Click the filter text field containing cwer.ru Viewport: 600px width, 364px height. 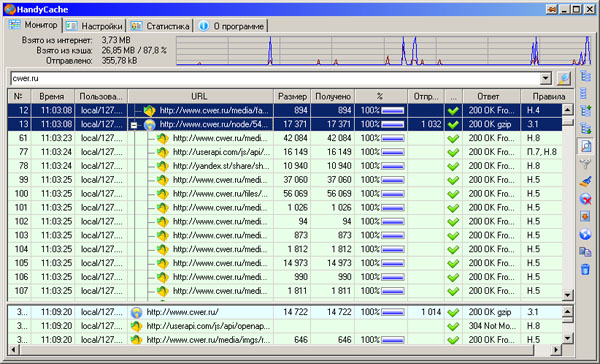coord(276,78)
